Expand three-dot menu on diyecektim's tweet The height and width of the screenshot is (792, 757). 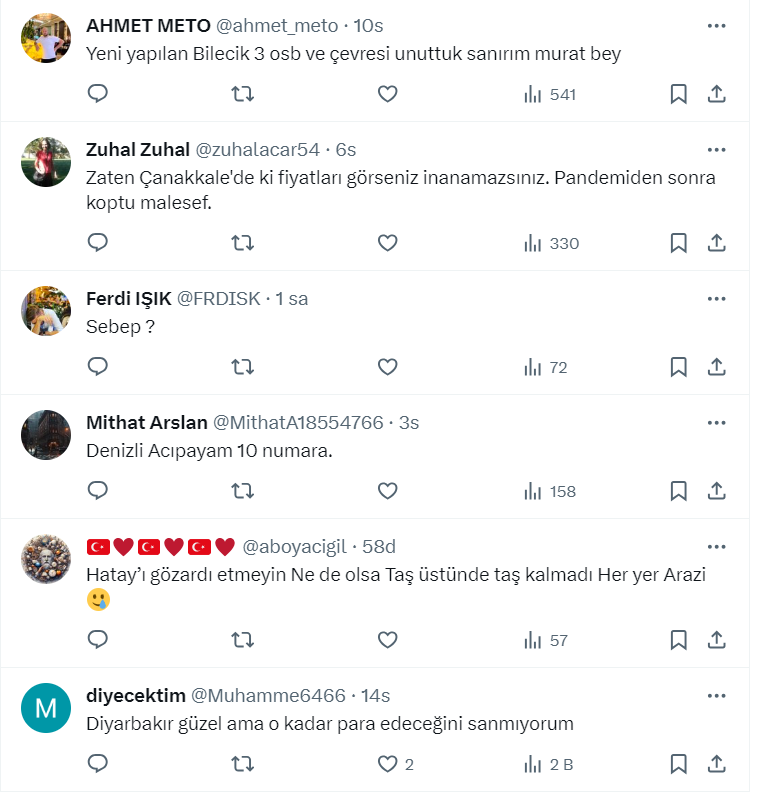716,696
